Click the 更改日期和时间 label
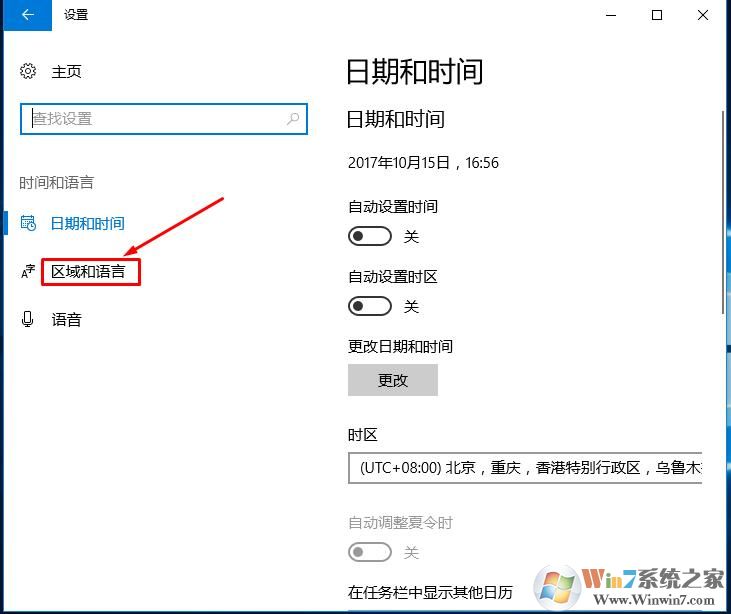 point(400,346)
